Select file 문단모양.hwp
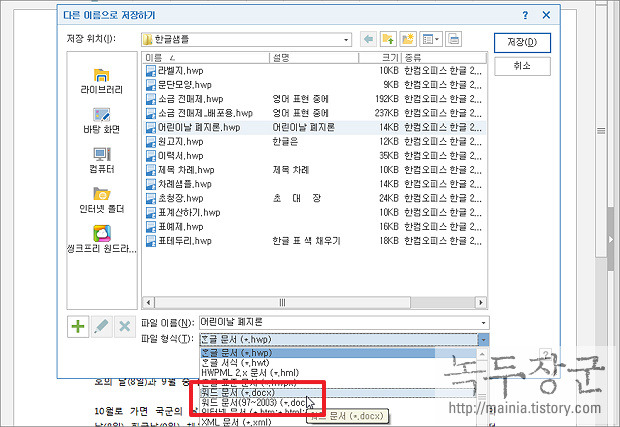 [x=184, y=85]
